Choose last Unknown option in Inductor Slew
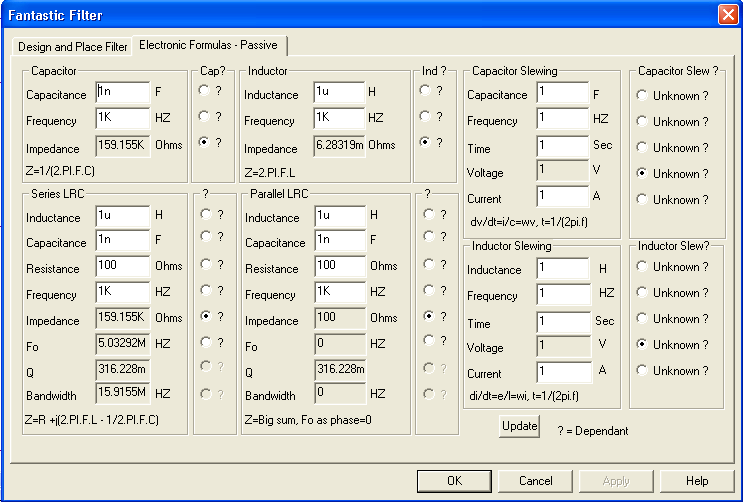 (x=642, y=371)
